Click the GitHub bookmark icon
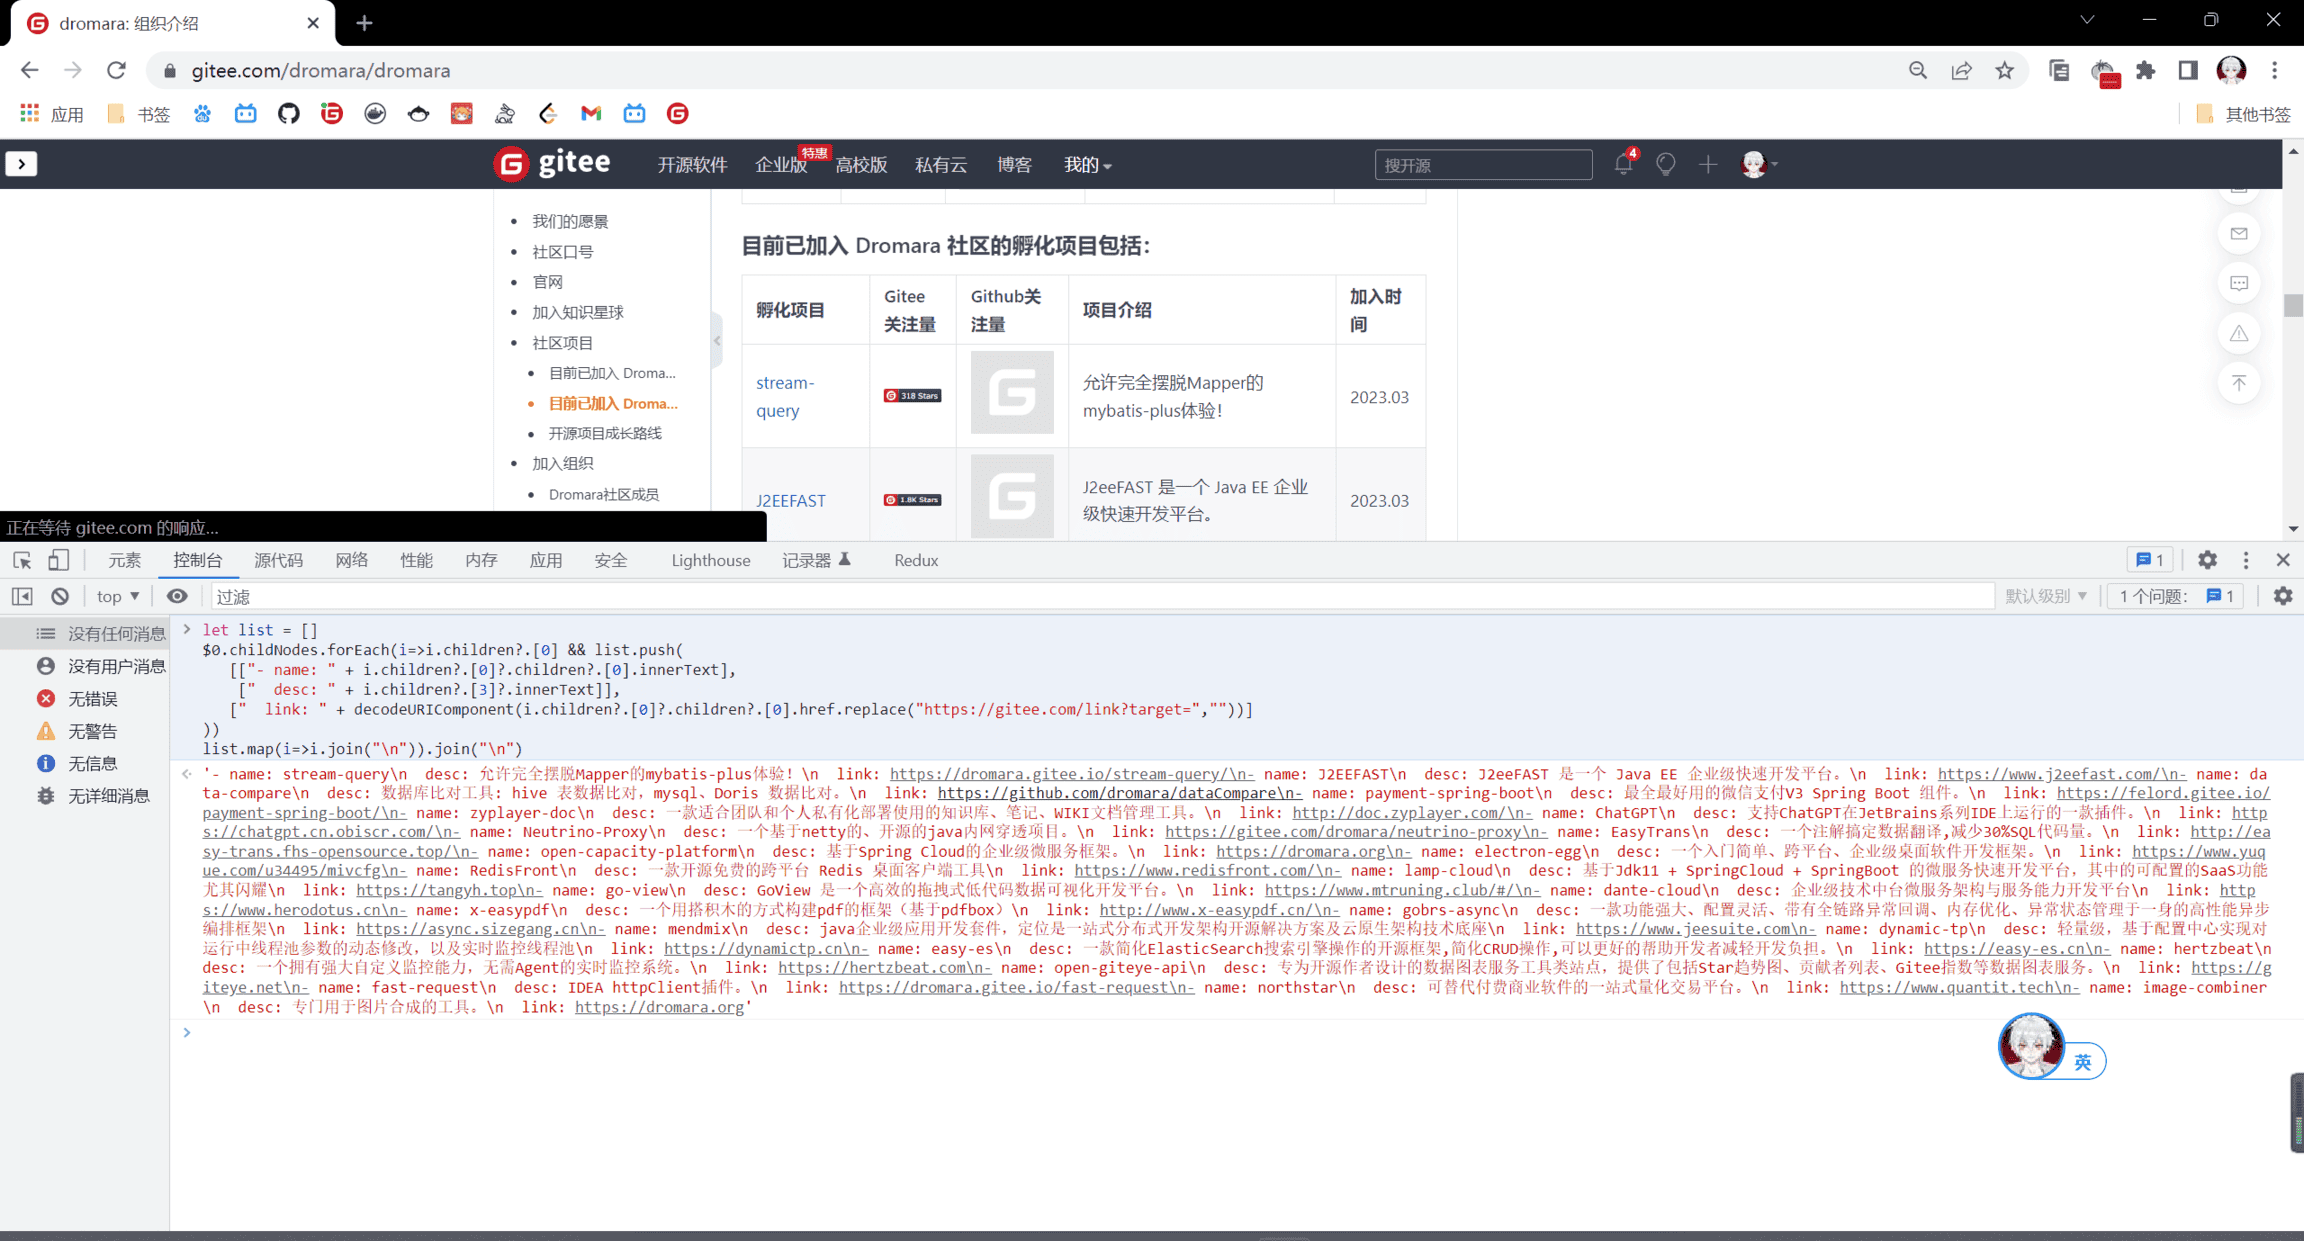 click(288, 113)
